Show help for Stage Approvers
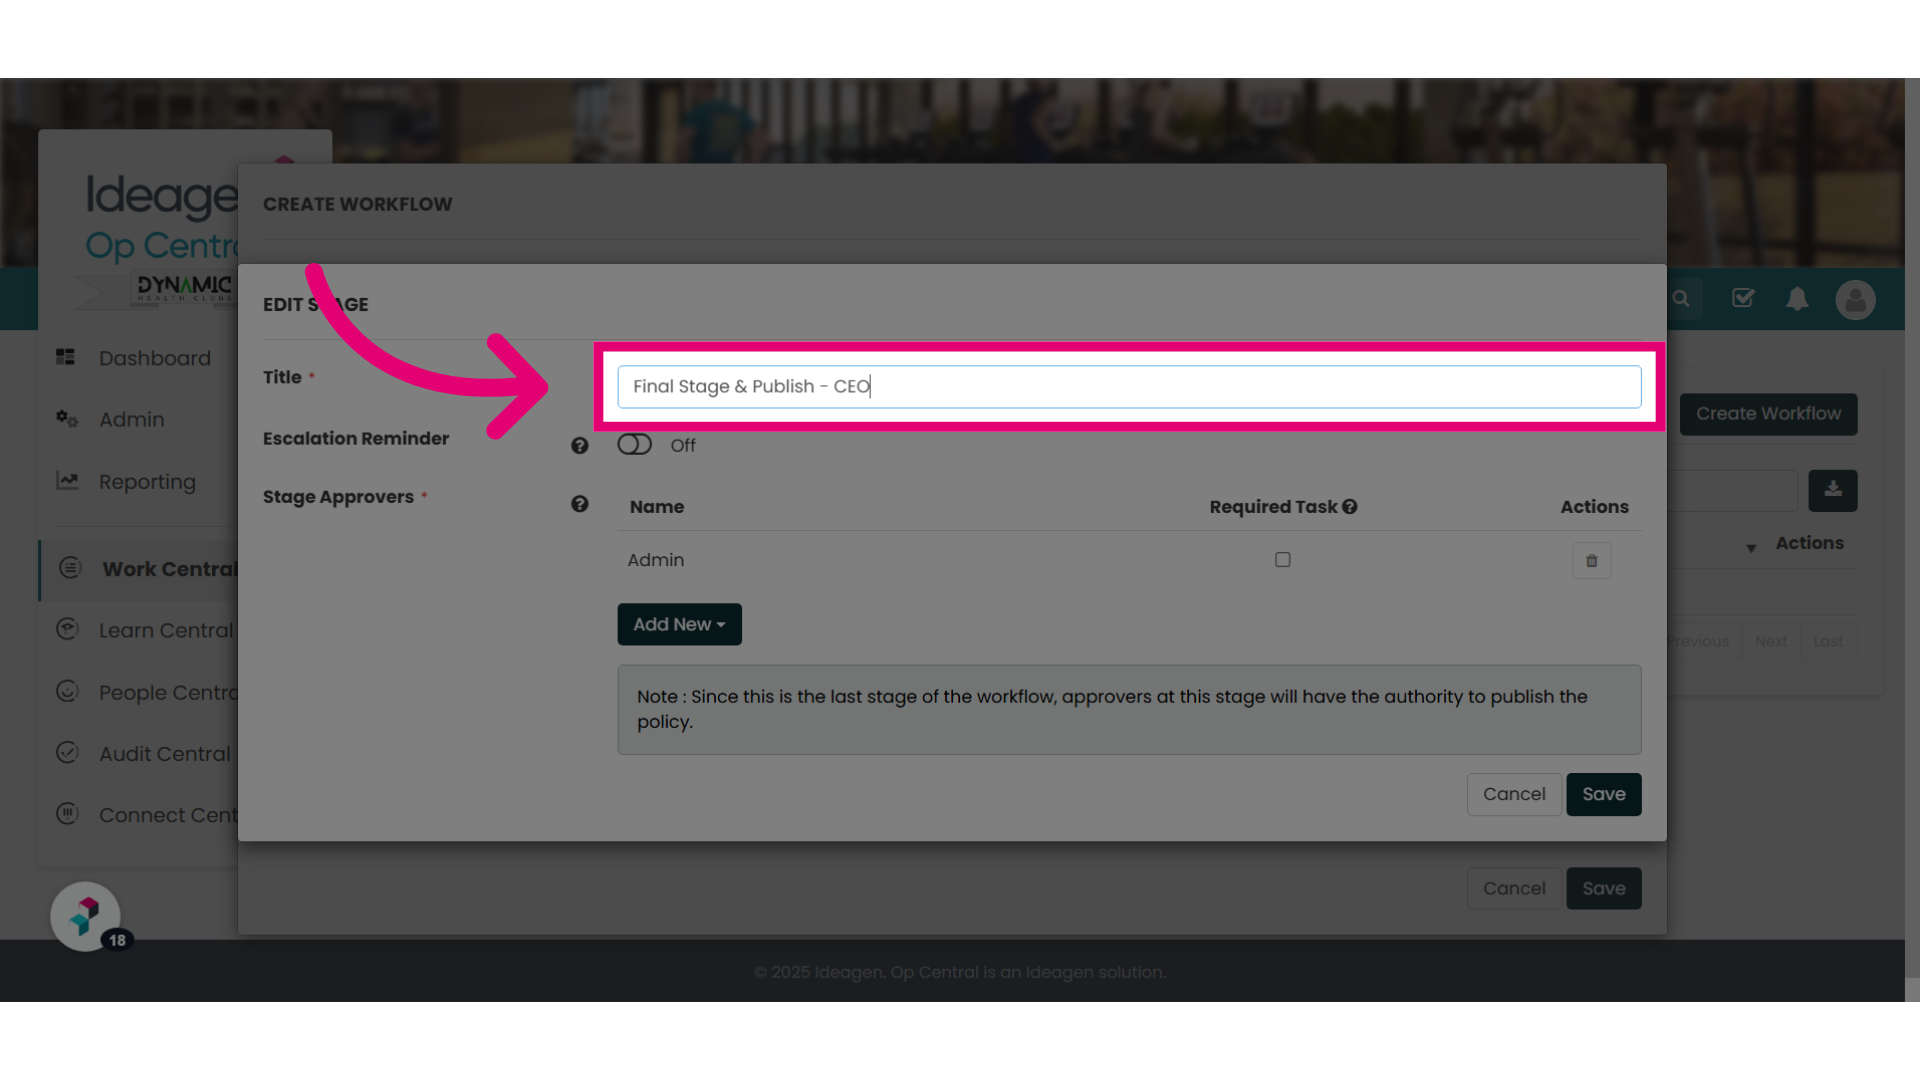 click(x=579, y=504)
